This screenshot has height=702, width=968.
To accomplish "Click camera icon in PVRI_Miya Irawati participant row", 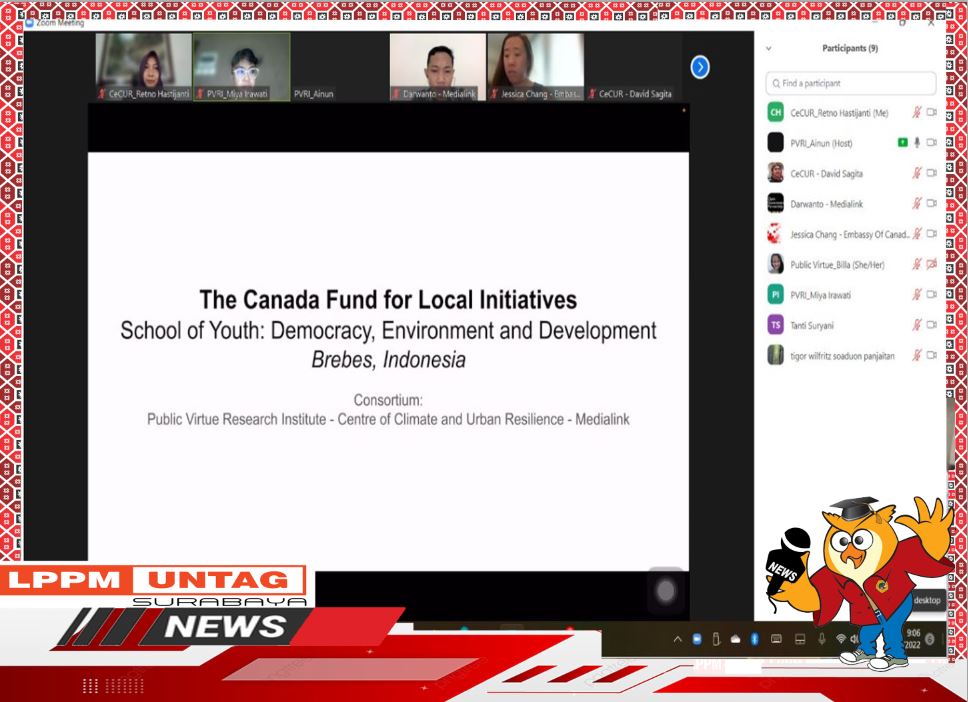I will coord(932,295).
